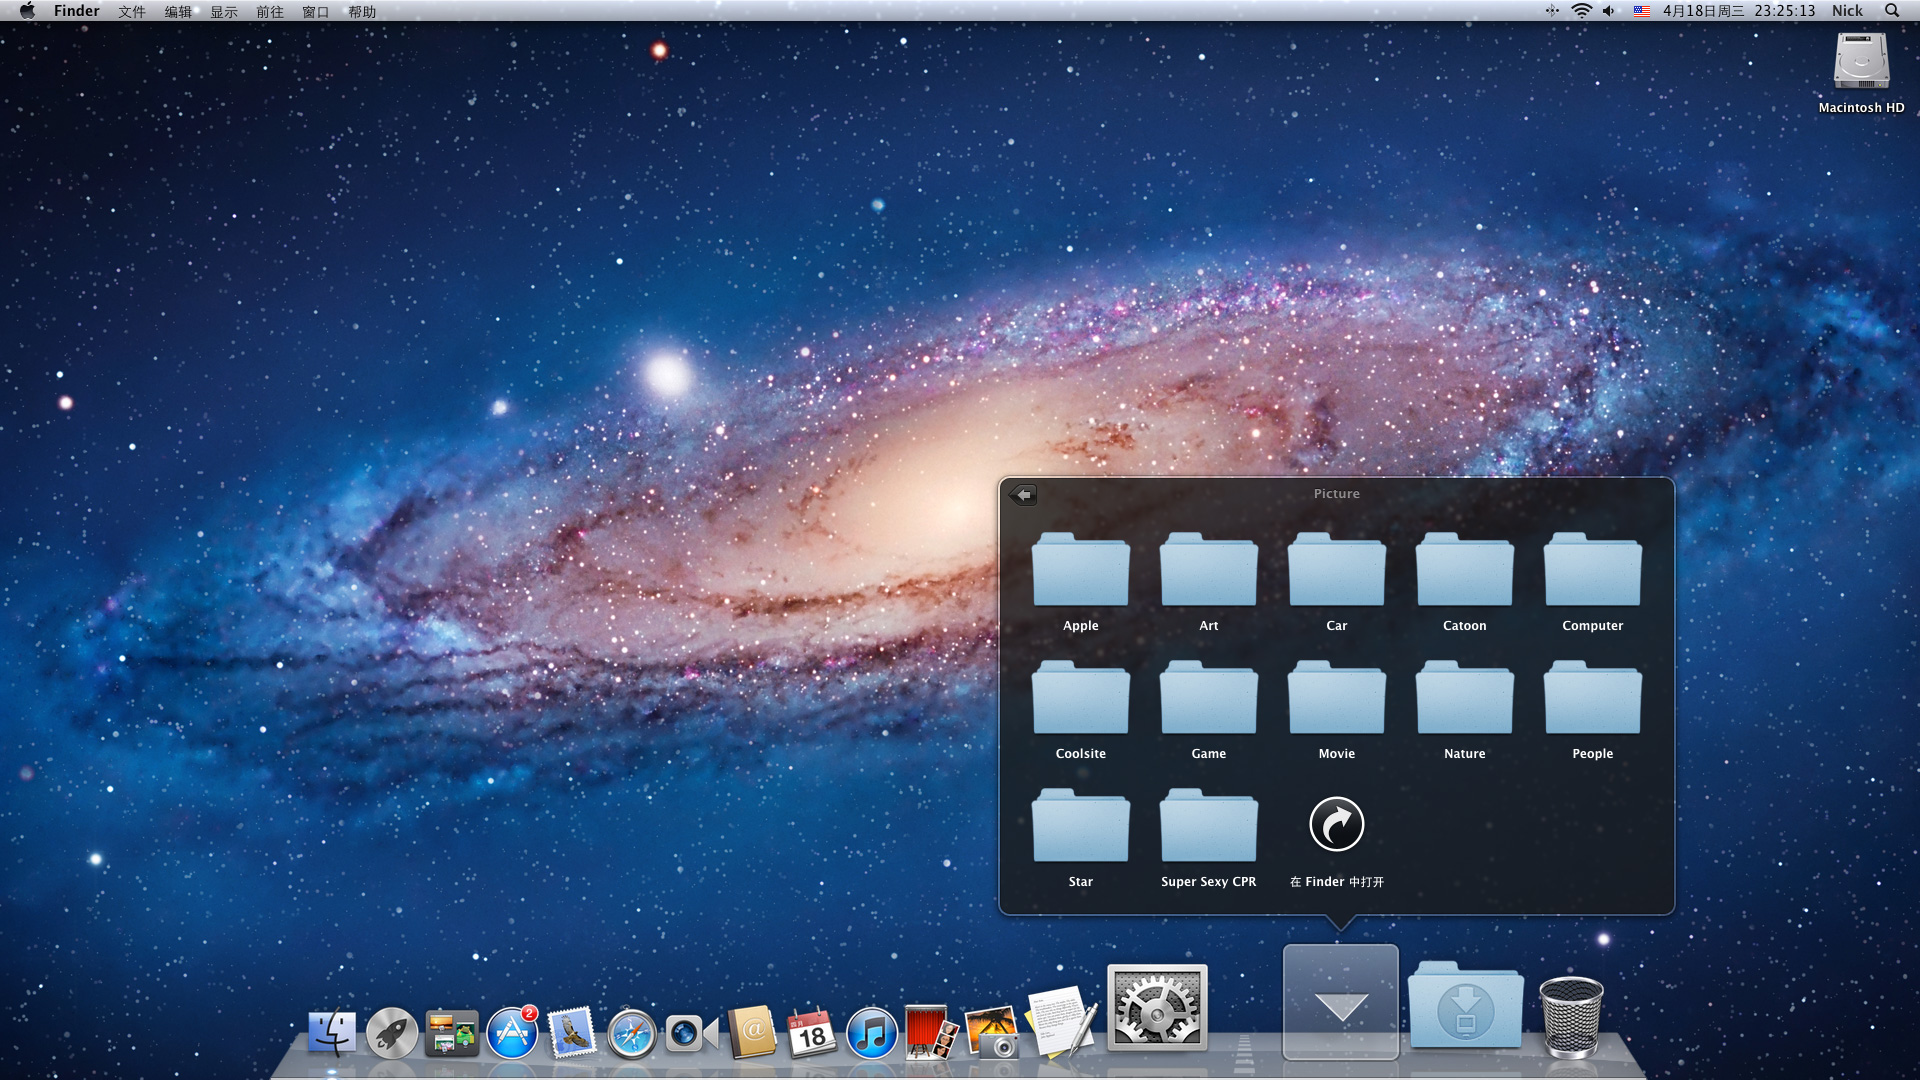This screenshot has height=1080, width=1920.
Task: Open the volume control menu
Action: coord(1608,11)
